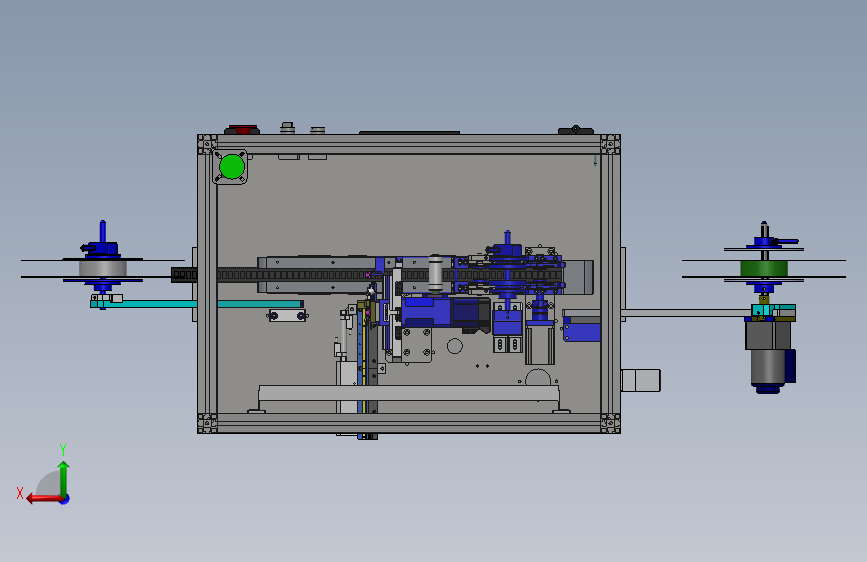Select the green fan in cabinet corner
This screenshot has width=867, height=562.
tap(232, 166)
